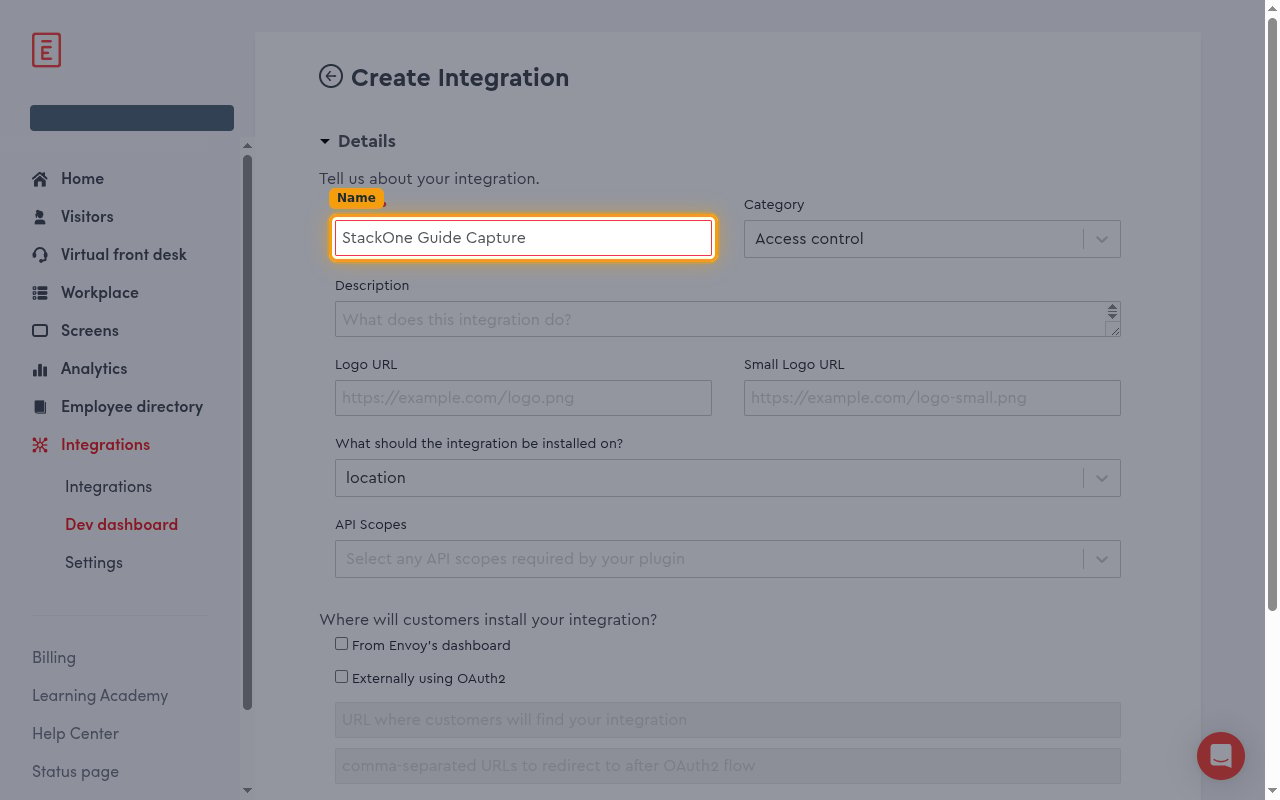Open Billing link
1280x800 pixels.
54,658
